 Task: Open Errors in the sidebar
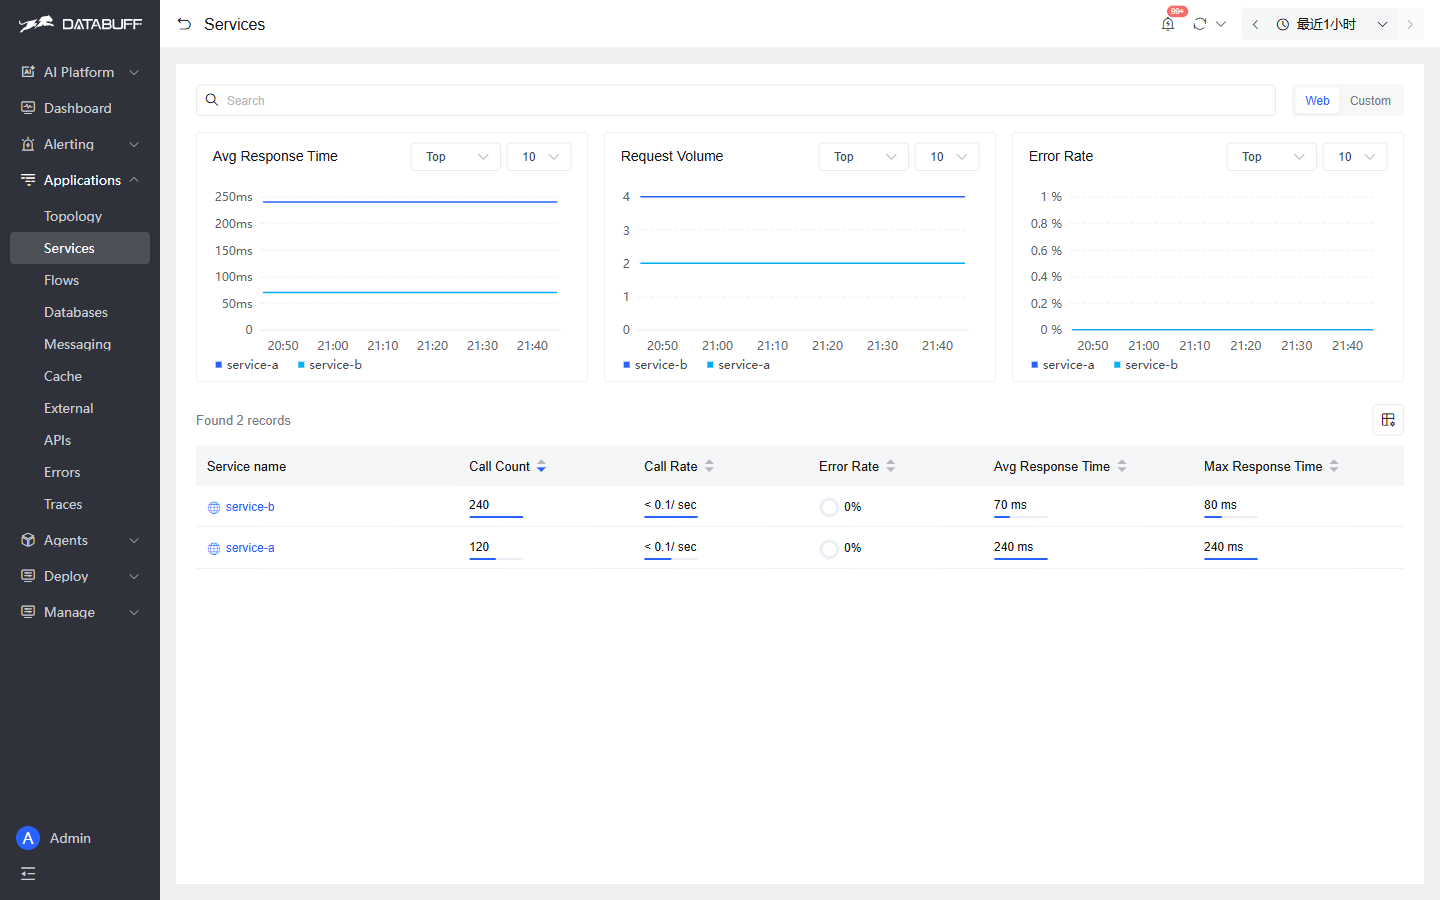(x=80, y=472)
